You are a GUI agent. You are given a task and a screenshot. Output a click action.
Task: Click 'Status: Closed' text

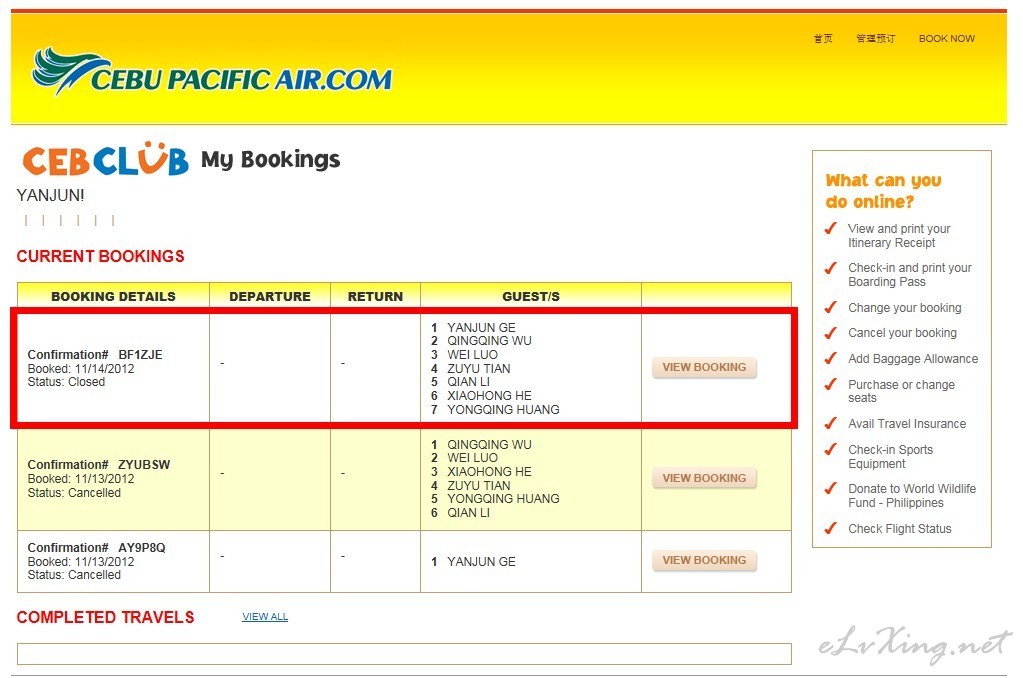(x=66, y=382)
